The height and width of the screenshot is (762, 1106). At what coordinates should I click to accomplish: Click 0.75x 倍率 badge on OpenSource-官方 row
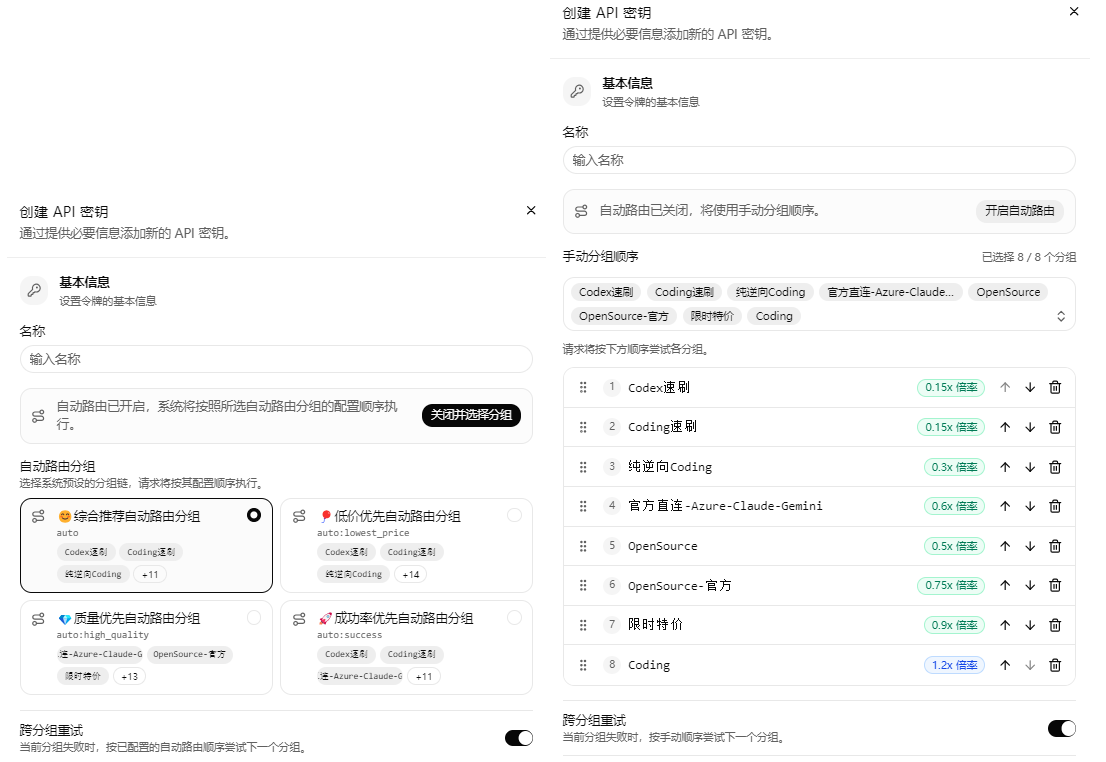coord(951,585)
